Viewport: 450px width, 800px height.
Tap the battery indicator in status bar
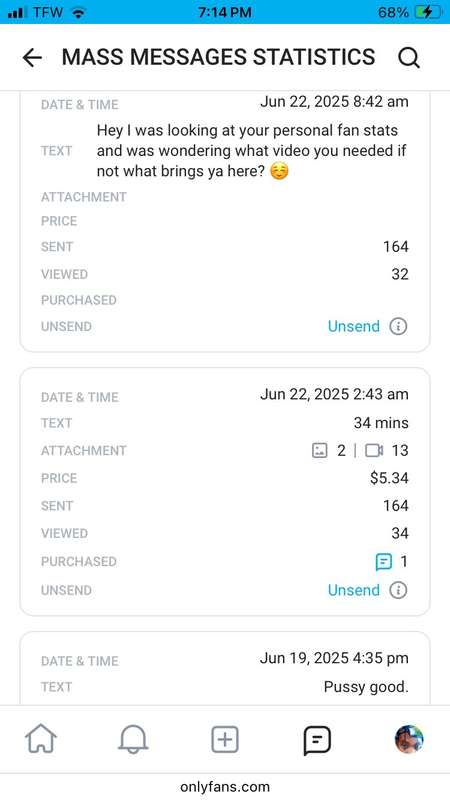pyautogui.click(x=427, y=12)
